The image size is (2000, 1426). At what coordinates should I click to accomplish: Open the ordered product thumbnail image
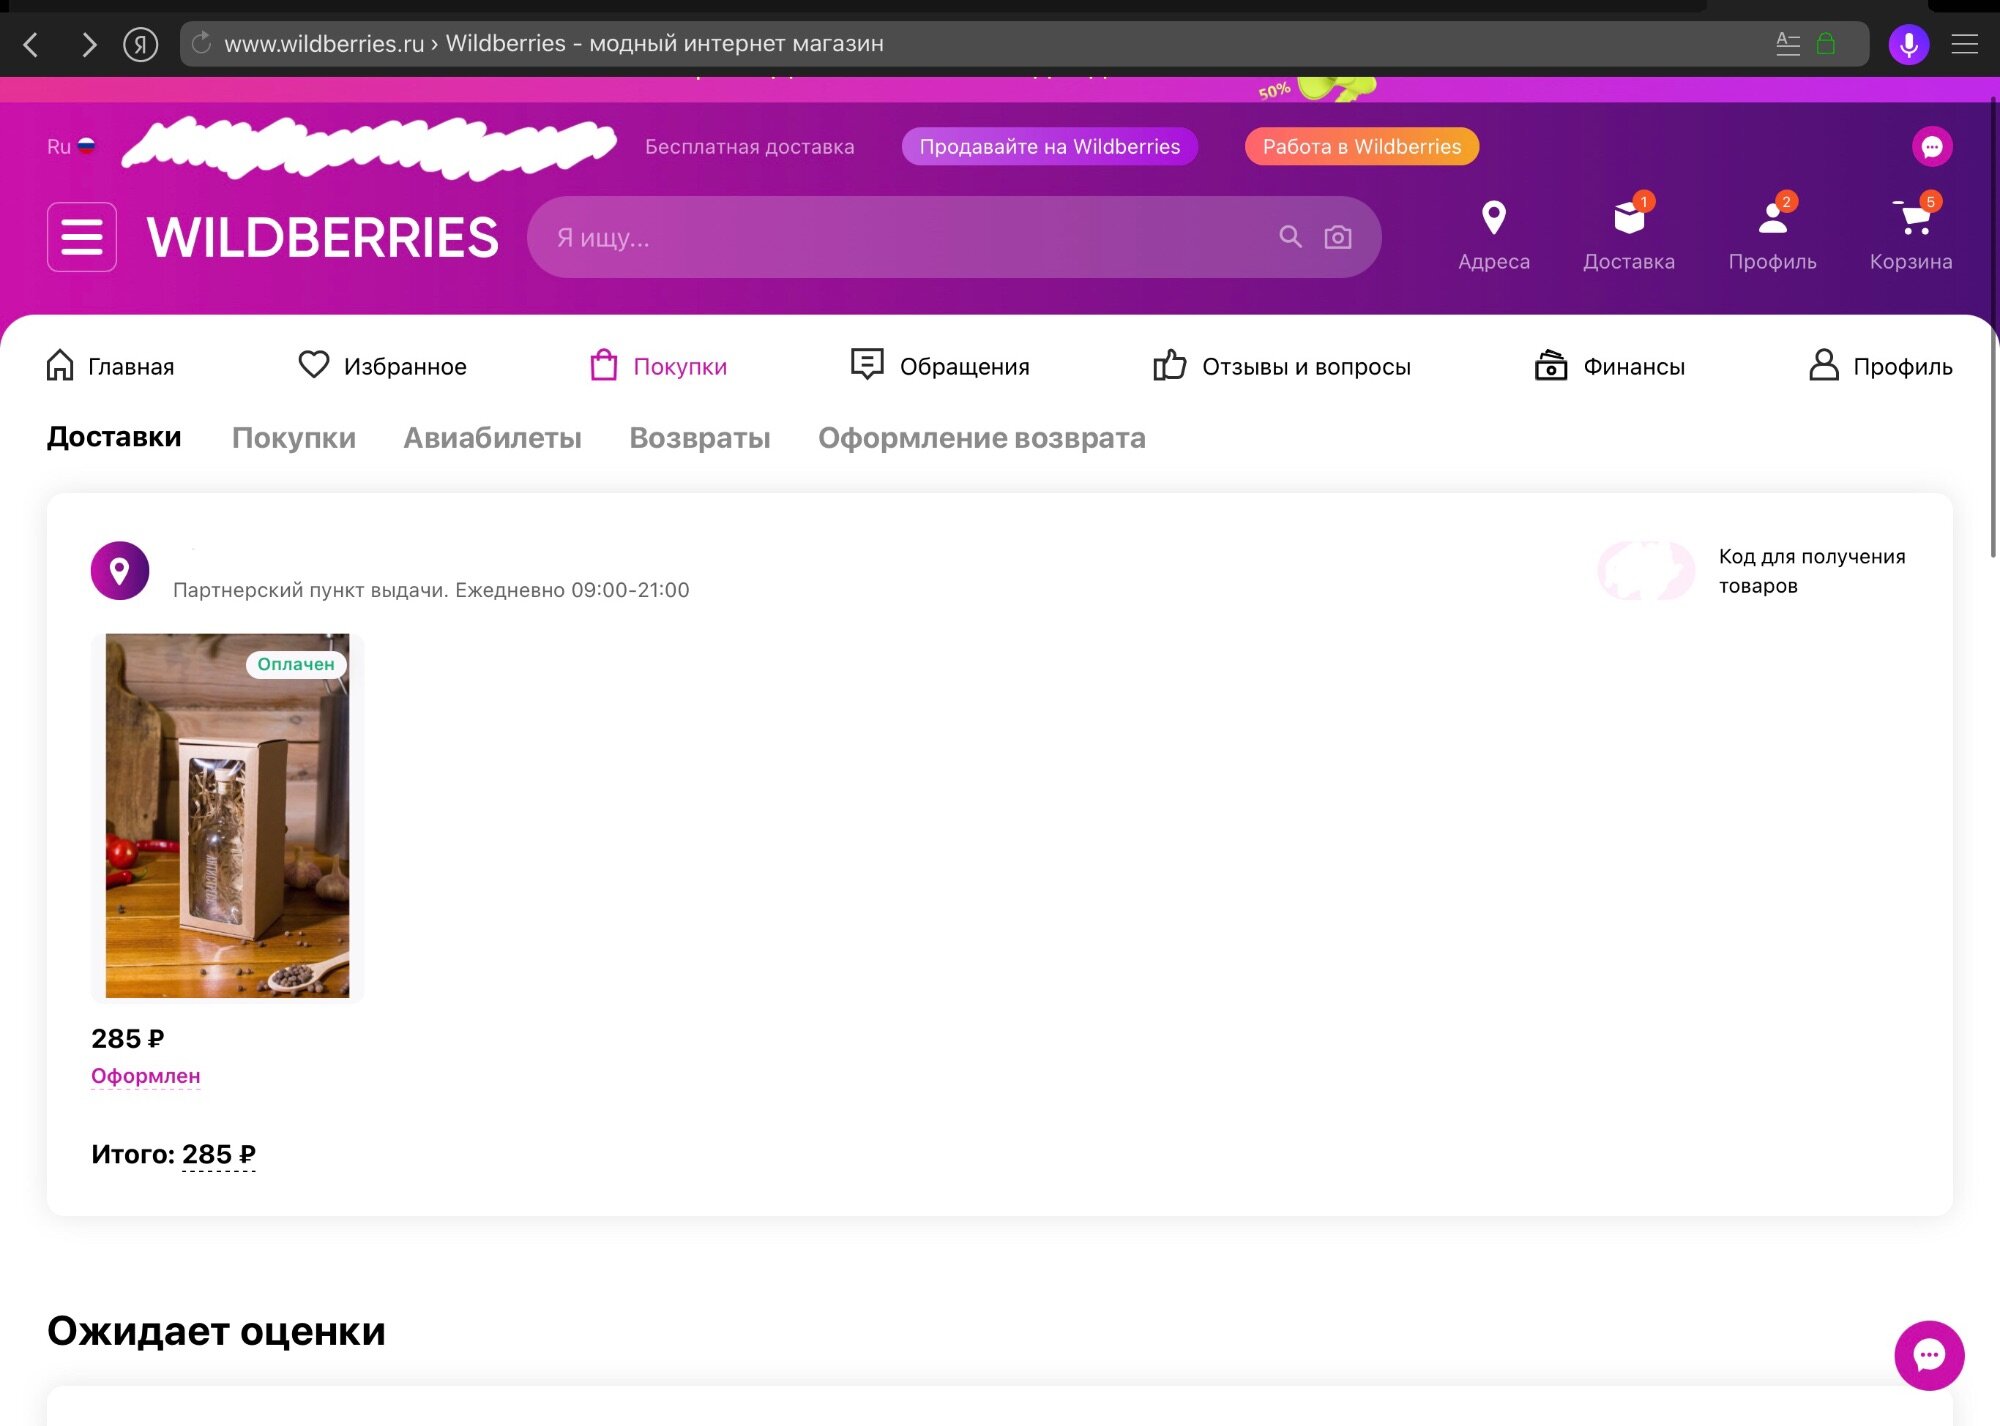pyautogui.click(x=228, y=815)
